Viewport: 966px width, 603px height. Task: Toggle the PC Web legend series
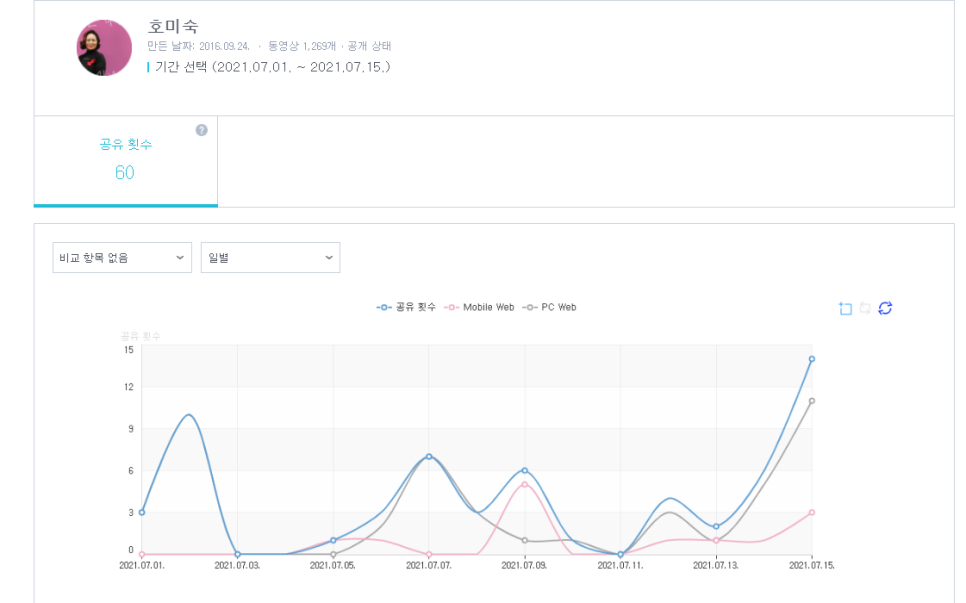click(550, 307)
